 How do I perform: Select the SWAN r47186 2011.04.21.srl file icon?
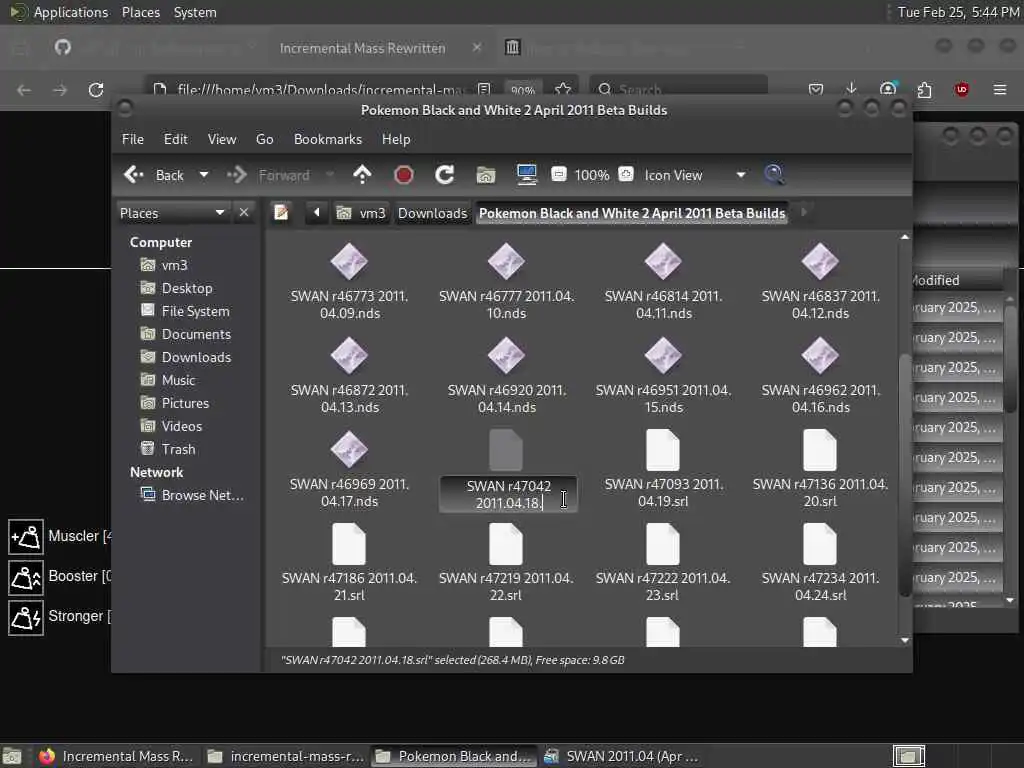[349, 544]
